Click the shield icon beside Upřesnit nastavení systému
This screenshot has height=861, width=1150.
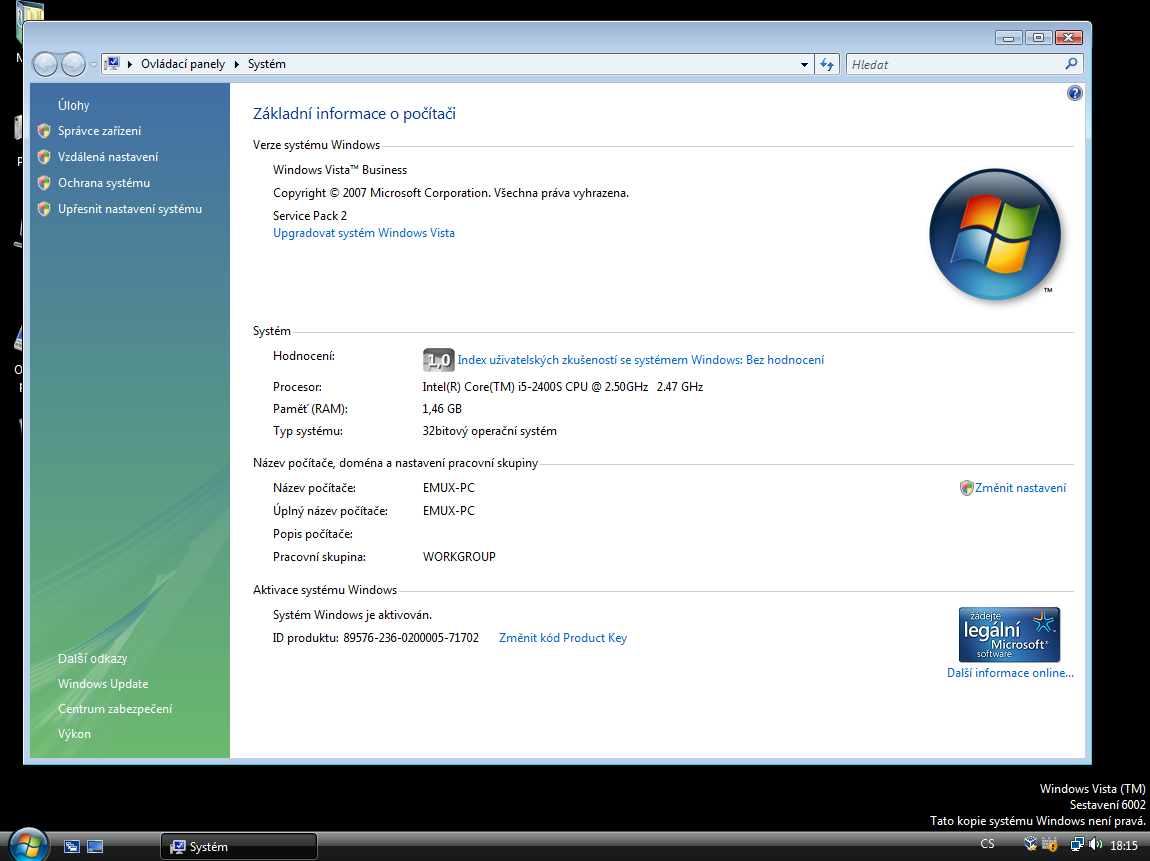coord(44,209)
